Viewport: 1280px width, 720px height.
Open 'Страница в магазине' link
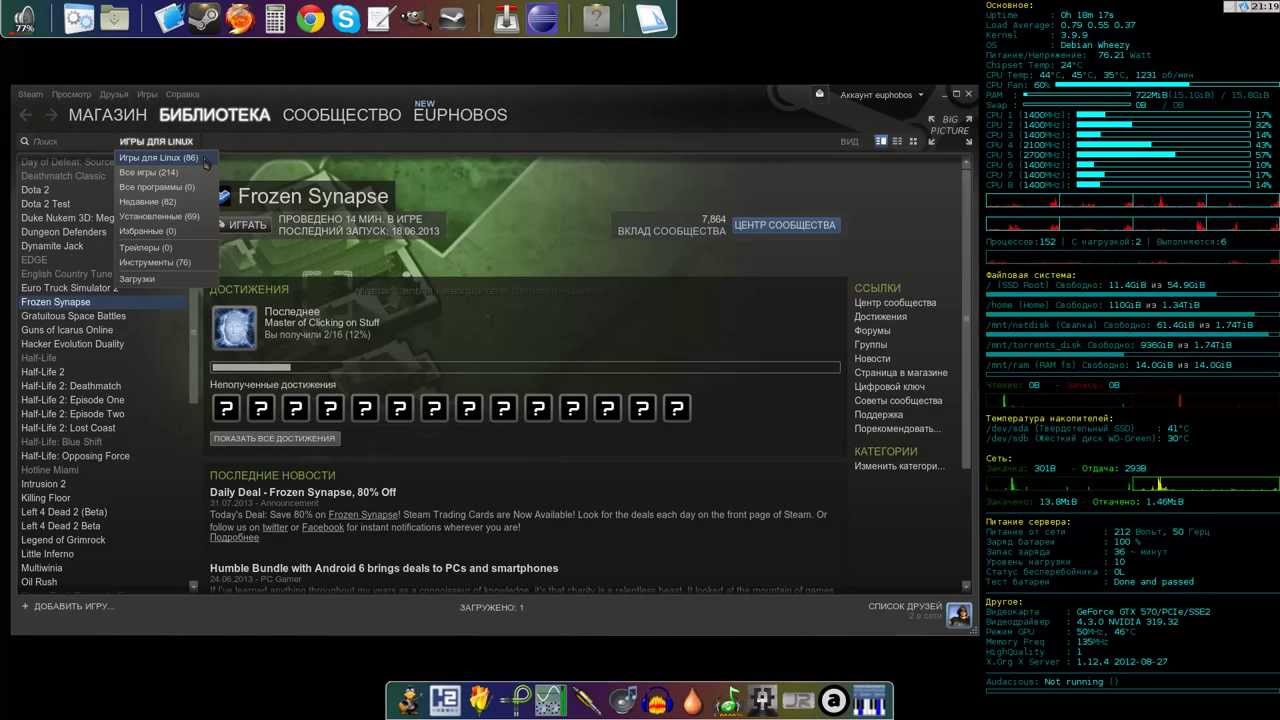(901, 373)
